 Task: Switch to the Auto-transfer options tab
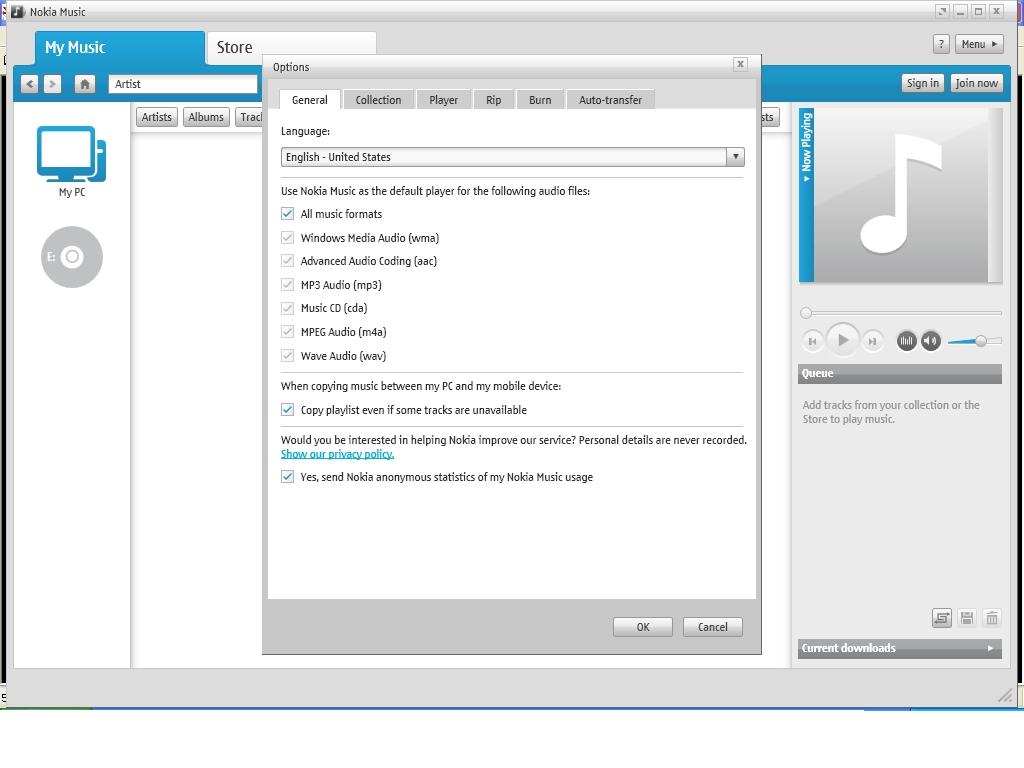click(x=610, y=99)
